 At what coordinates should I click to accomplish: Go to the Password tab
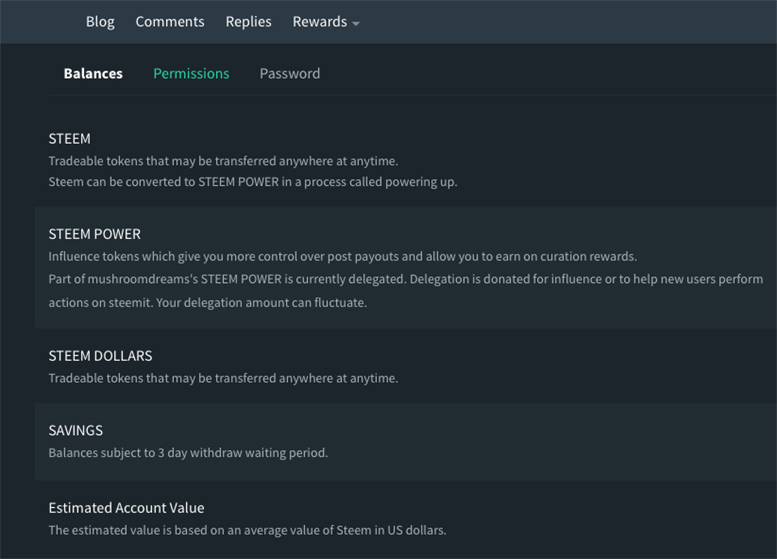pos(290,73)
